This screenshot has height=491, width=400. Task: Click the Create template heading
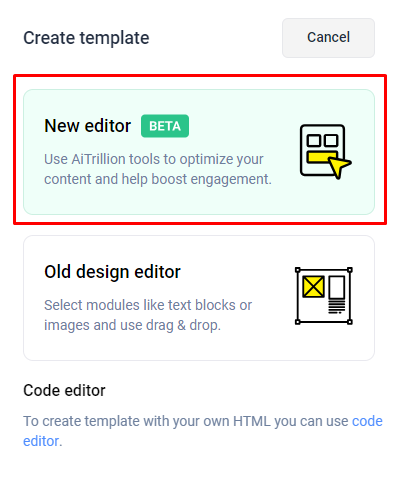click(86, 38)
